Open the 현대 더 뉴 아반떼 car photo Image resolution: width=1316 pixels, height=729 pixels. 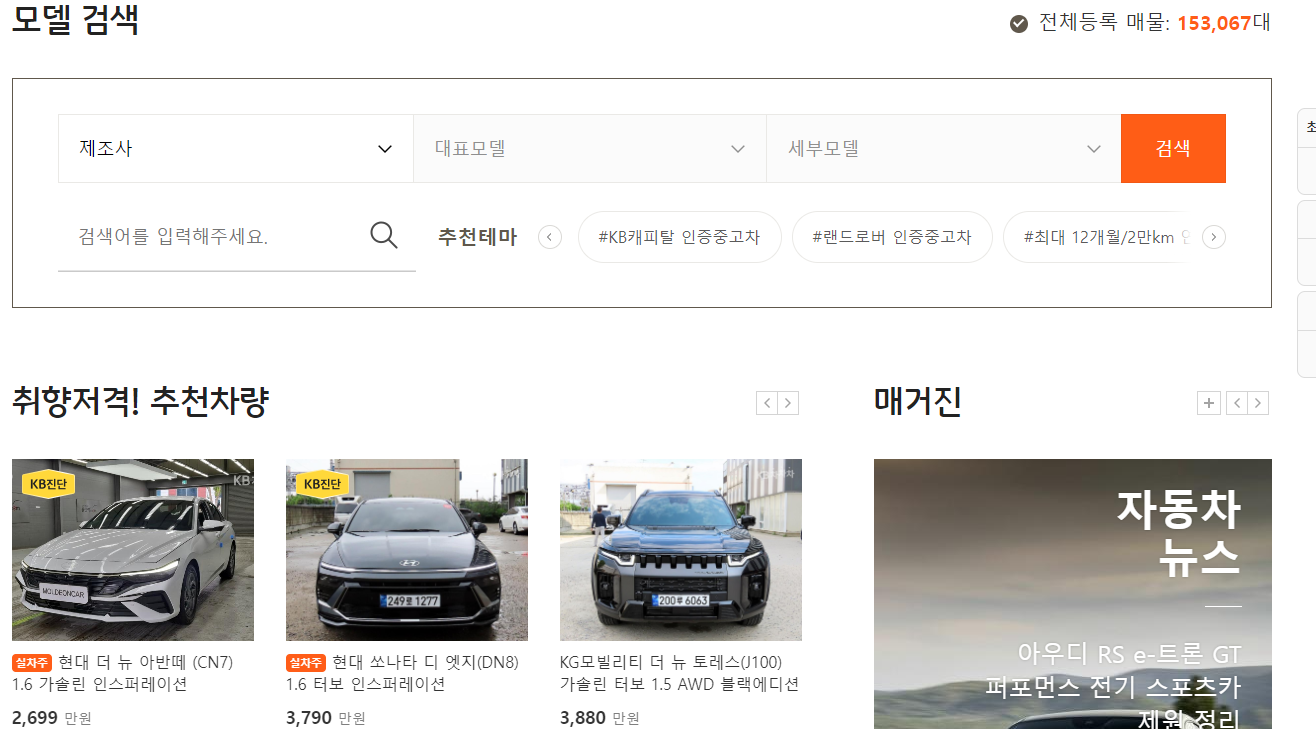(133, 550)
